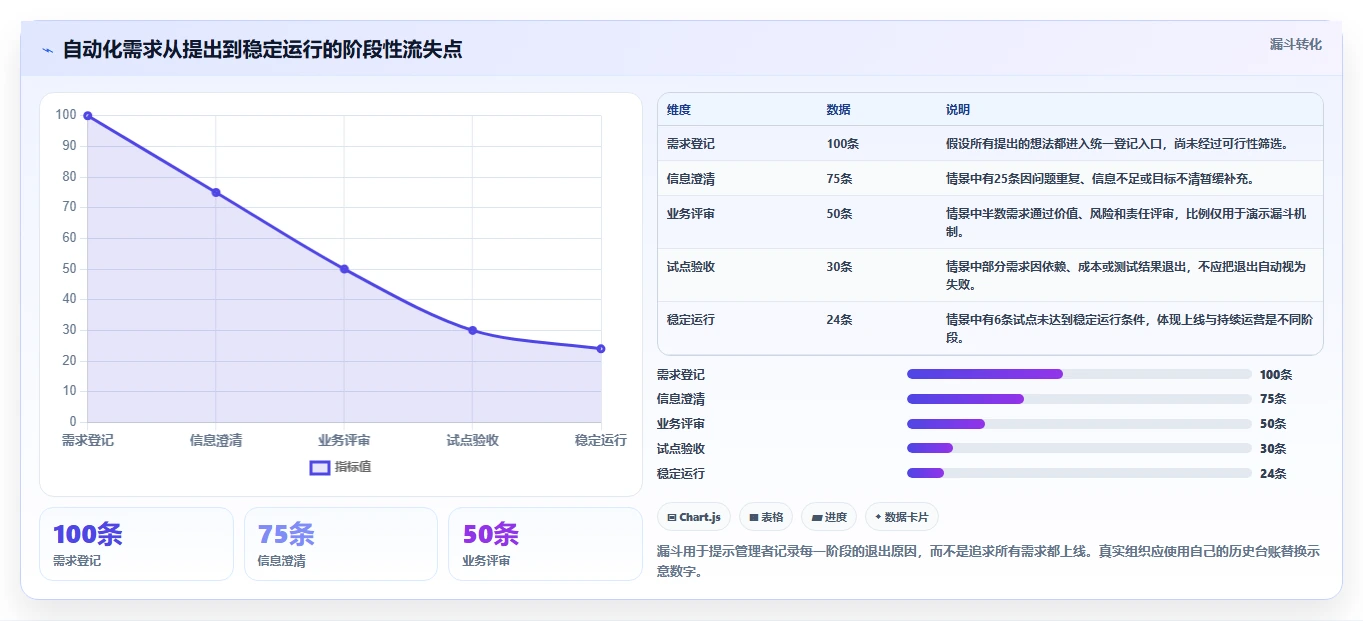Click the 试点验收 x-axis label on the chart
Image resolution: width=1363 pixels, height=621 pixels.
[x=473, y=440]
